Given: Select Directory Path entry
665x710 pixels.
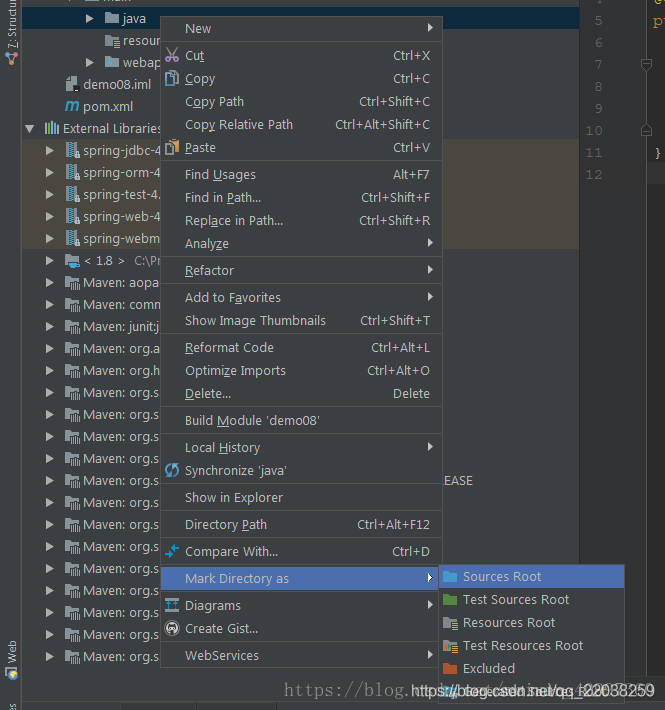Looking at the screenshot, I should (301, 524).
